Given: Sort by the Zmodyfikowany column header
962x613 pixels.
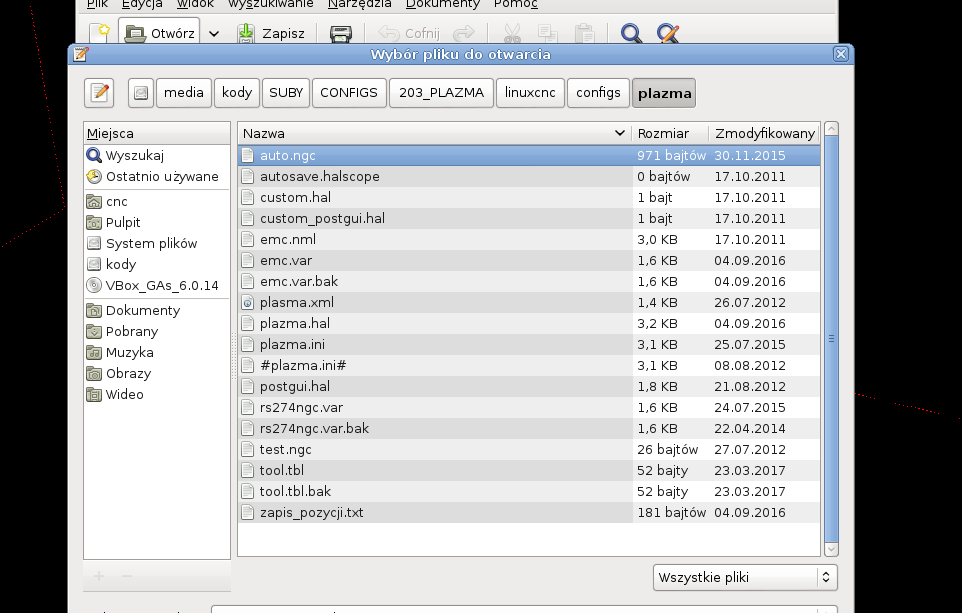Looking at the screenshot, I should 764,133.
